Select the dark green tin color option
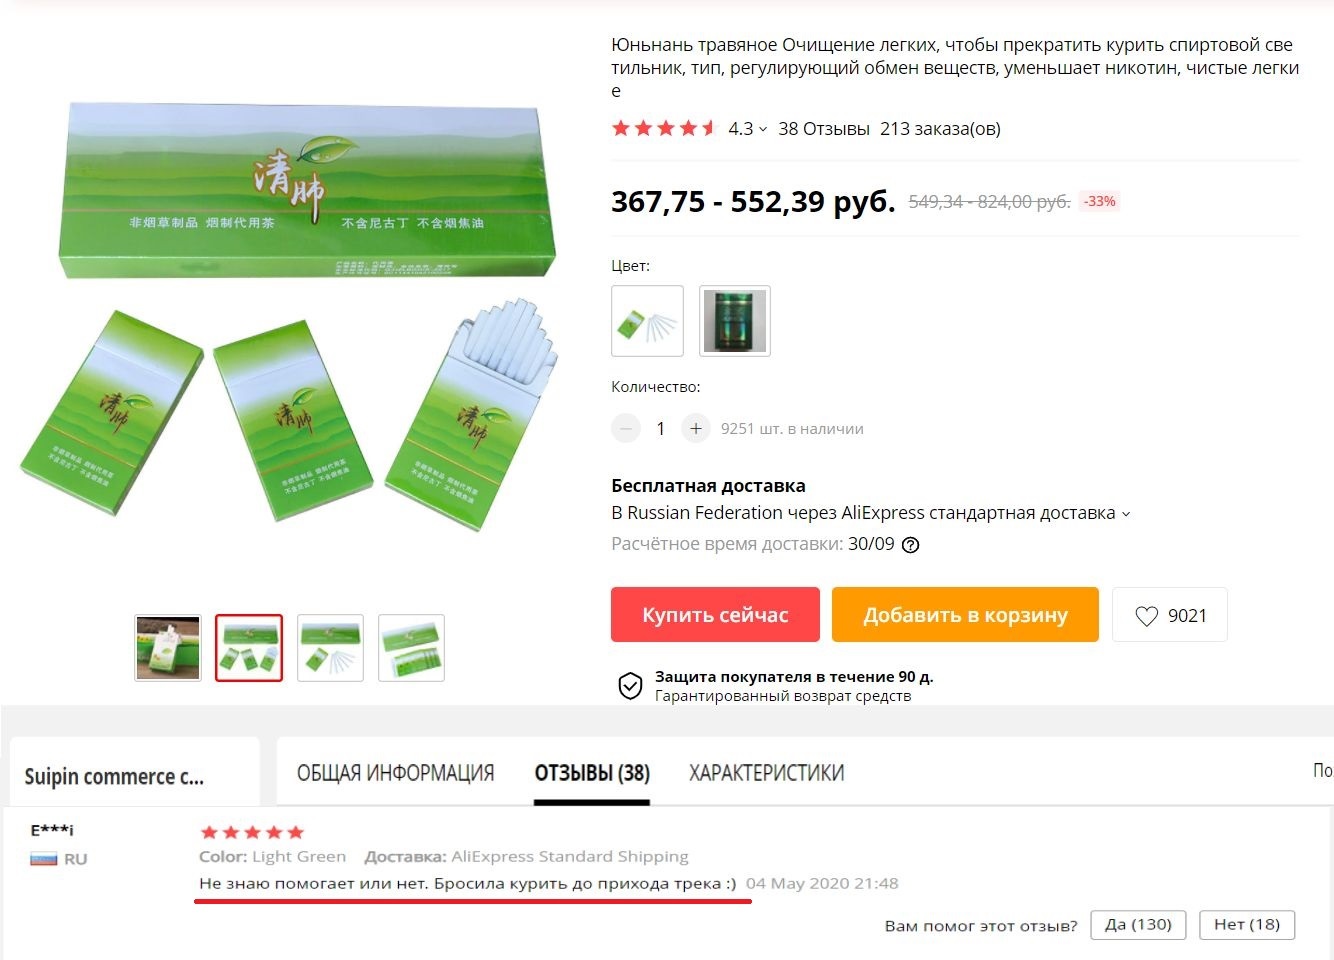1334x960 pixels. 735,321
